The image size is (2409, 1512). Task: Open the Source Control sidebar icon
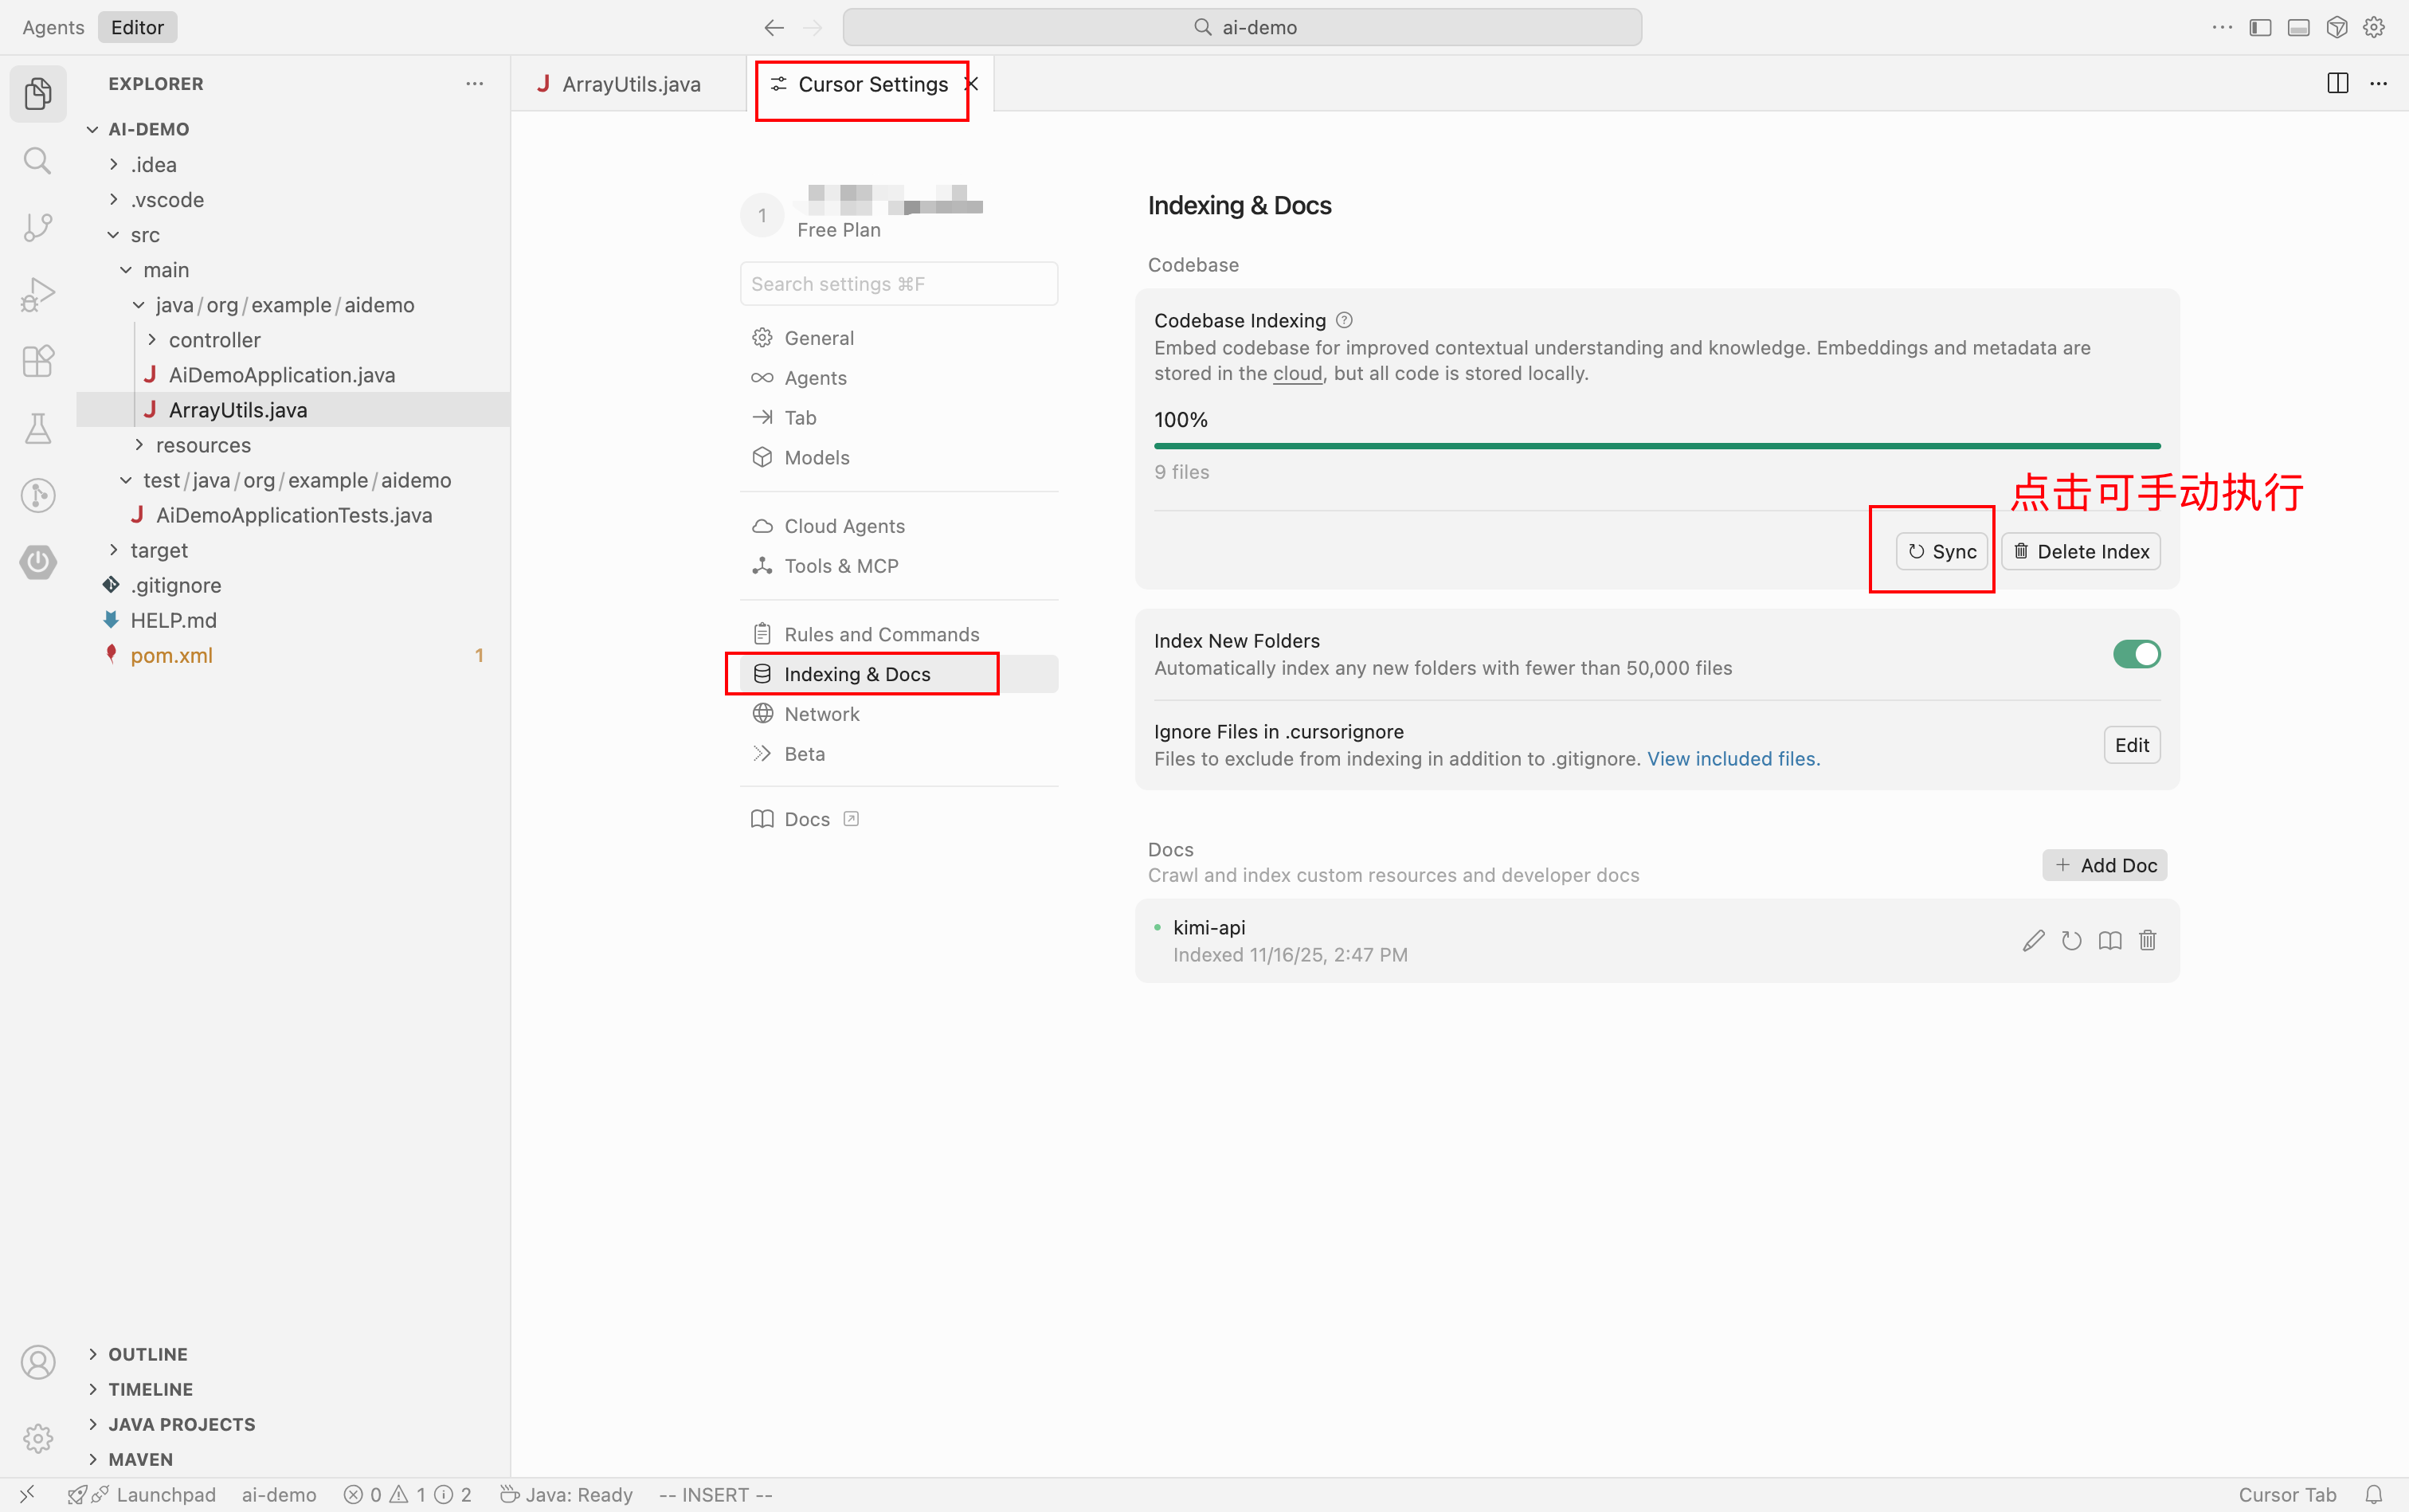coord(38,227)
